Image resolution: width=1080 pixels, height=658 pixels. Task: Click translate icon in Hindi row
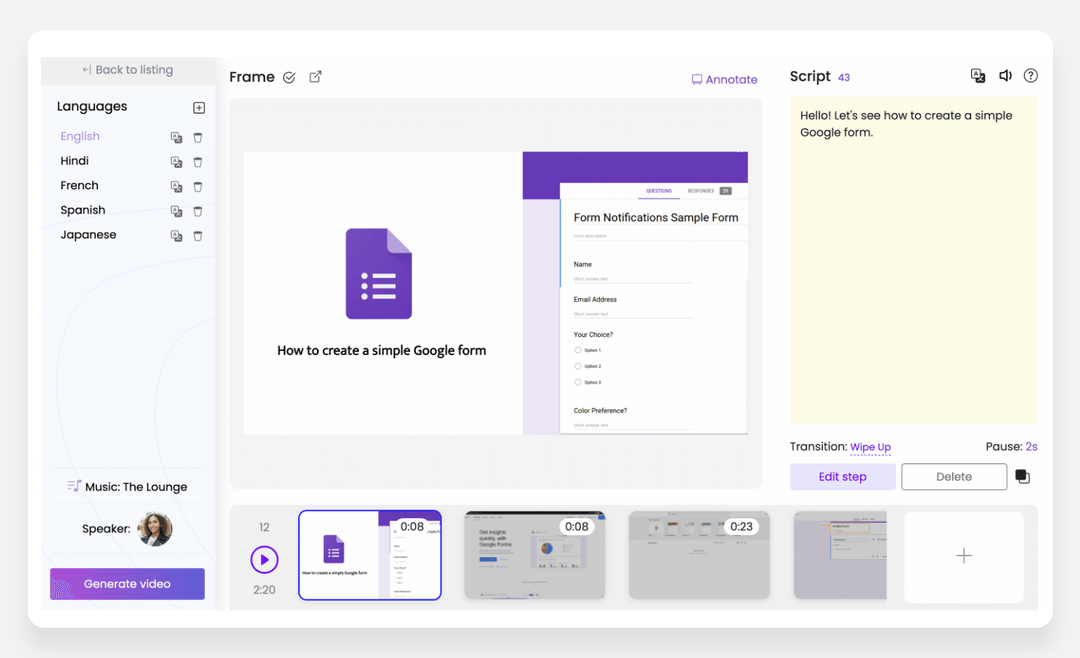[176, 162]
